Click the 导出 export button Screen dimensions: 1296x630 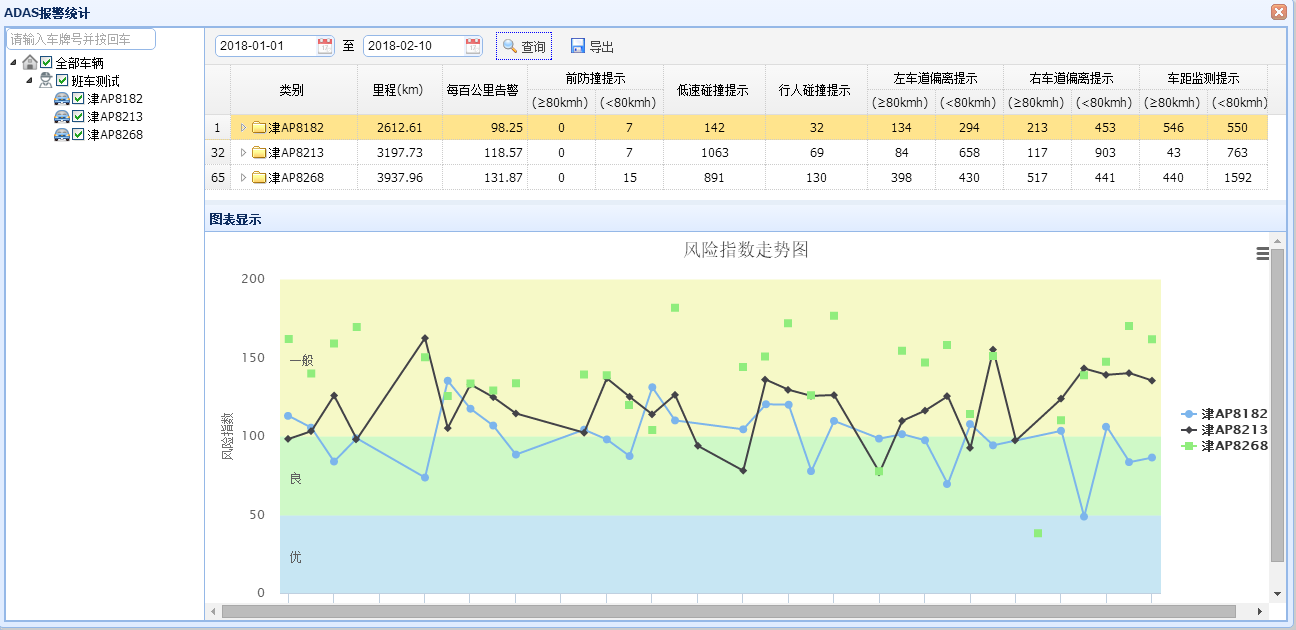tap(592, 47)
